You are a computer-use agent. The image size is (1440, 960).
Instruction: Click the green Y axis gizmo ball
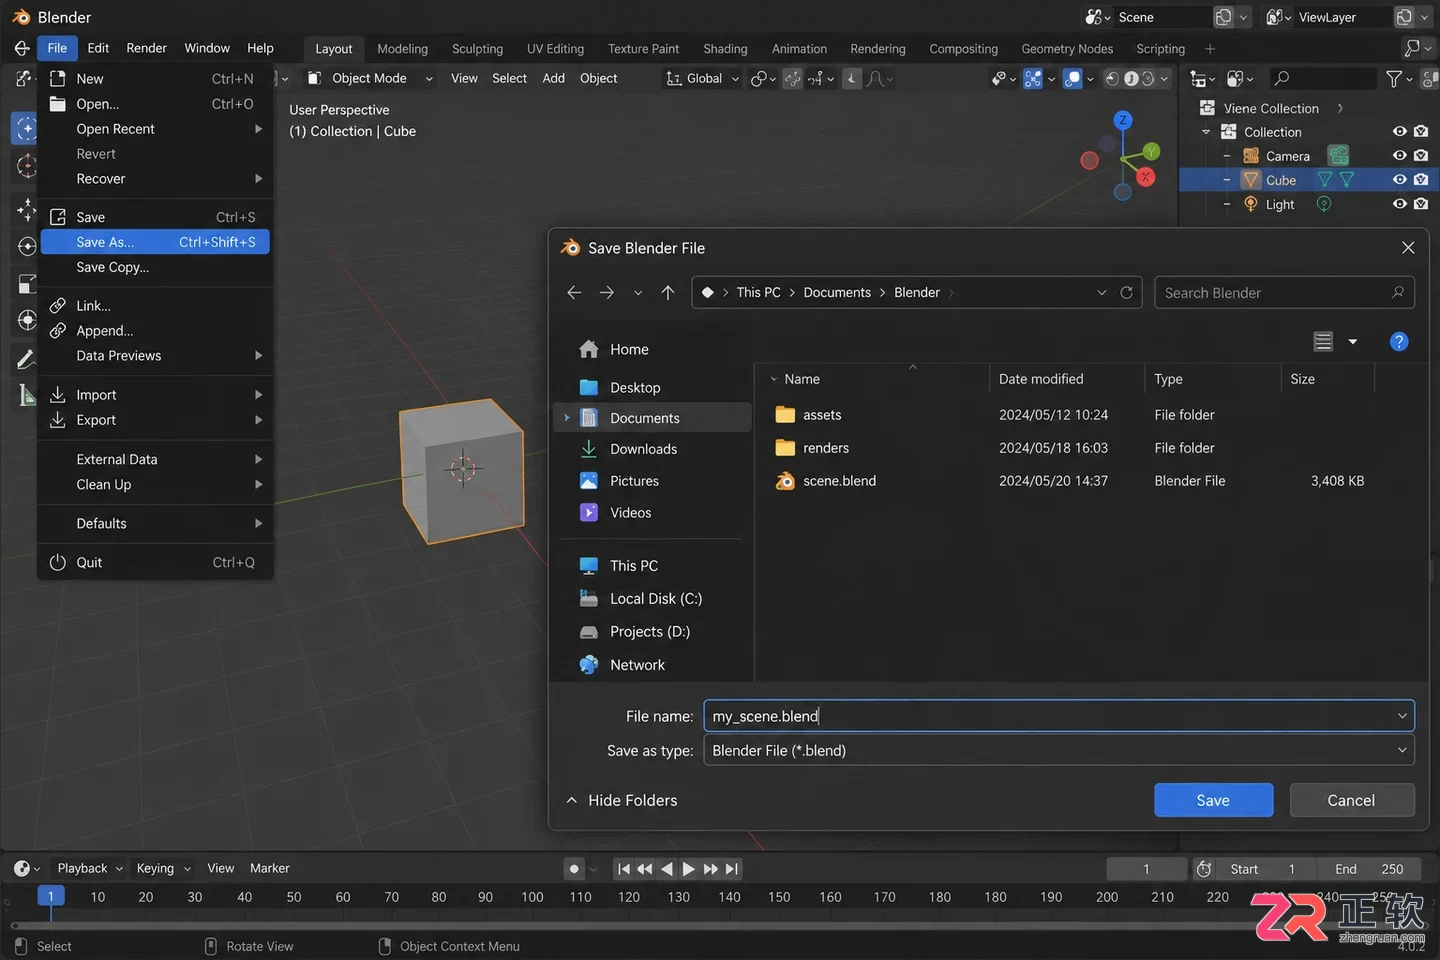[x=1152, y=151]
